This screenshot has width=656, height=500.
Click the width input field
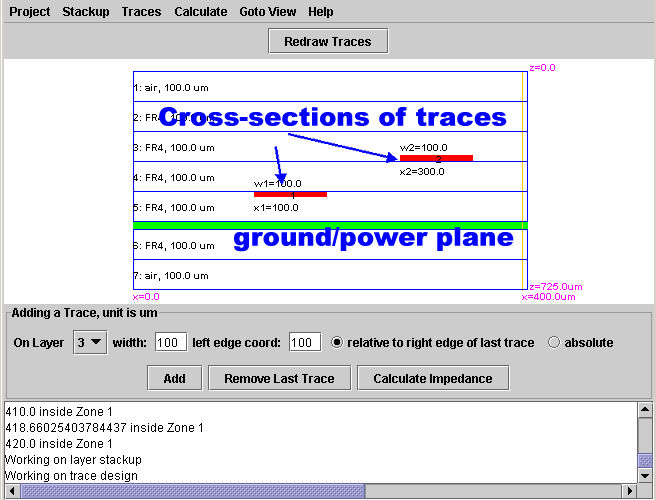[x=171, y=342]
